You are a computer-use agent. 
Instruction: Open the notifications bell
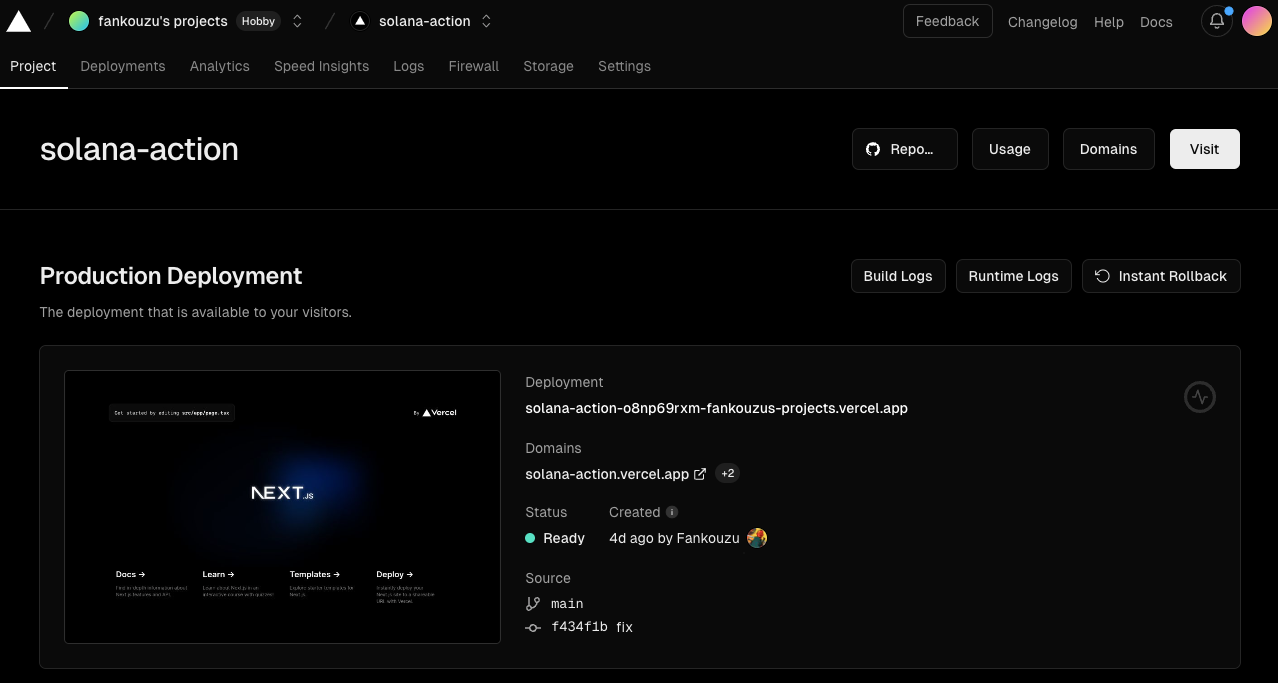[x=1217, y=21]
